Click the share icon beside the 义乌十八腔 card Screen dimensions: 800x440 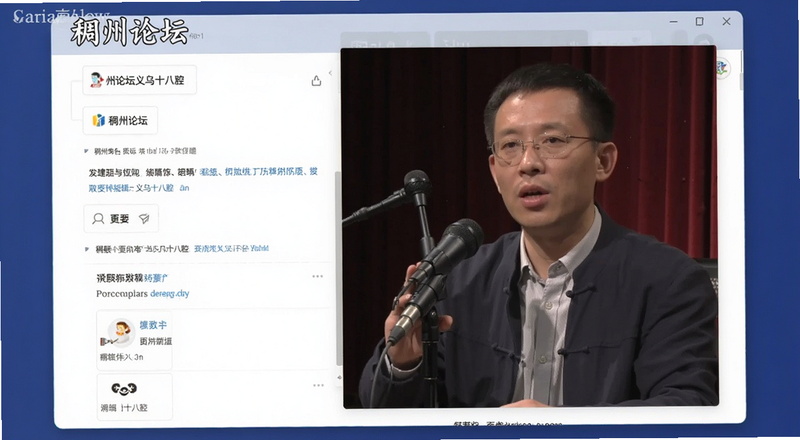pyautogui.click(x=316, y=81)
